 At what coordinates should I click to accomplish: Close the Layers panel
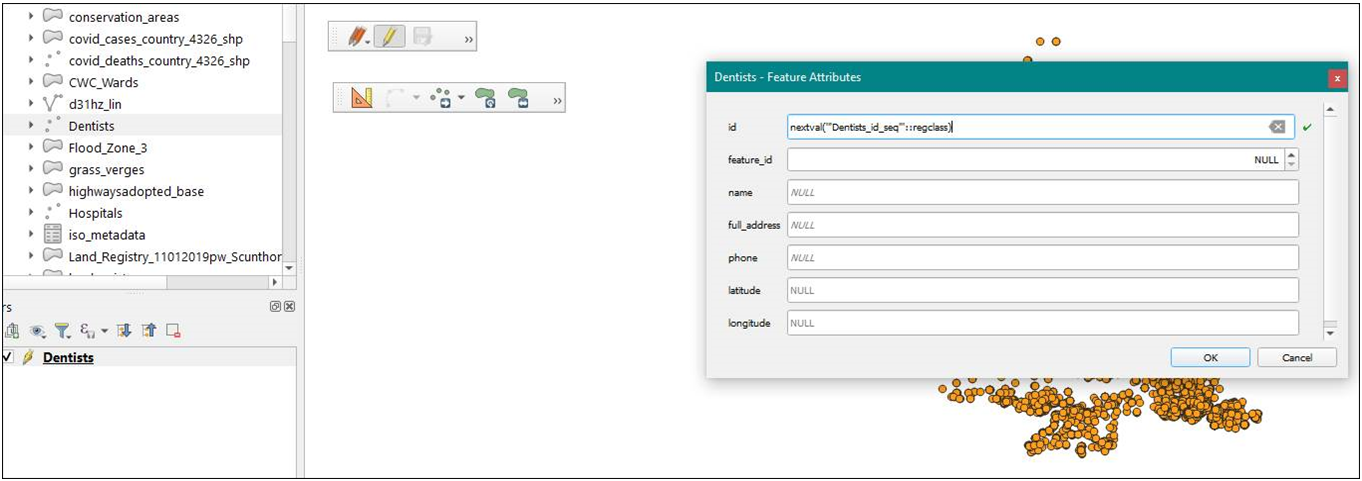(x=289, y=307)
